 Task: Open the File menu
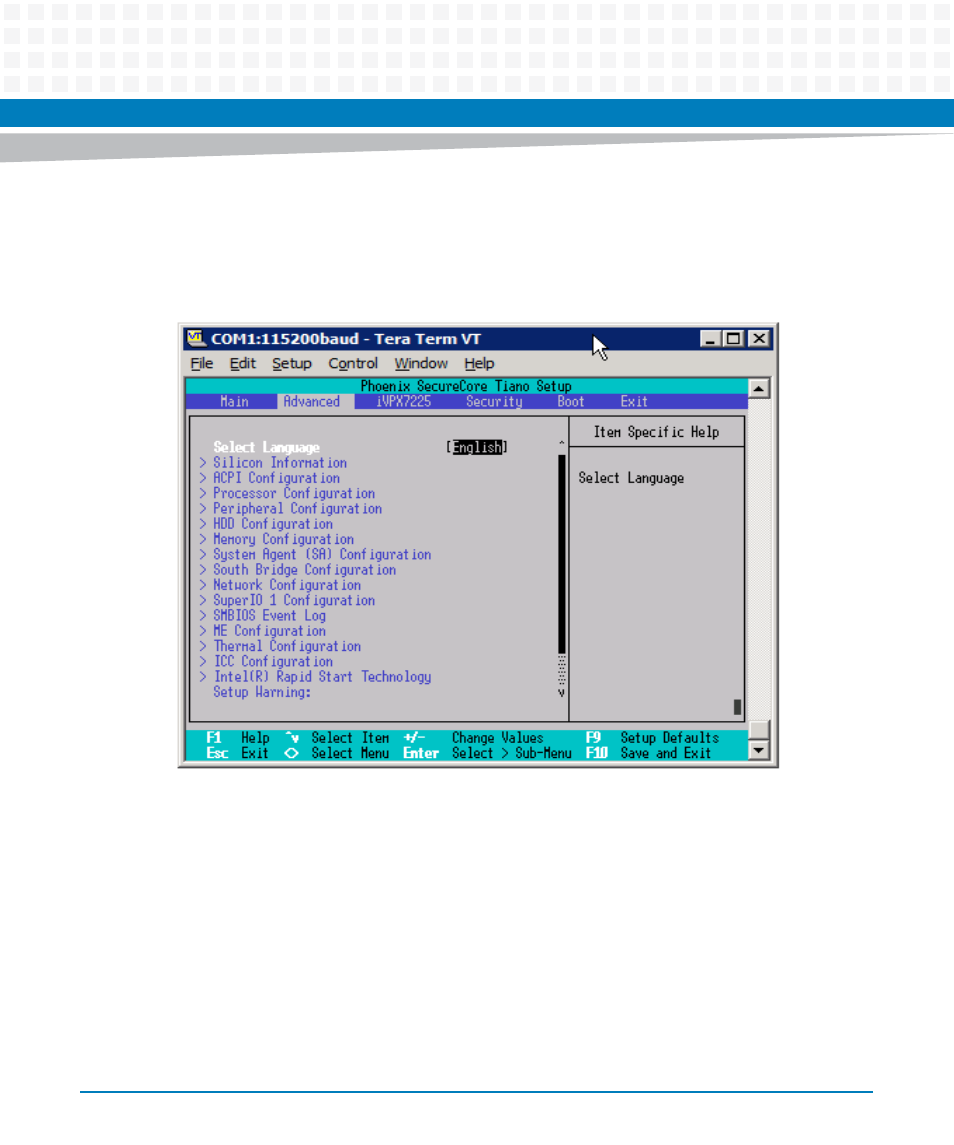click(x=202, y=363)
